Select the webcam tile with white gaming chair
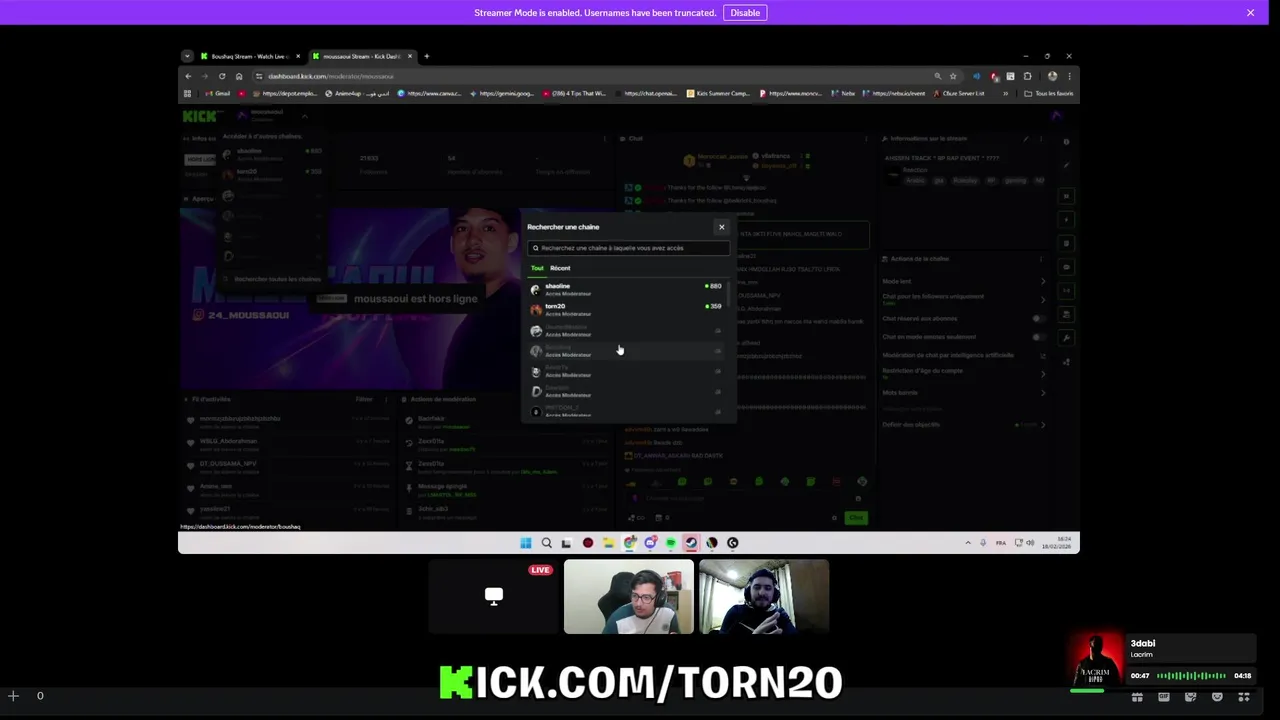The height and width of the screenshot is (720, 1280). [628, 596]
